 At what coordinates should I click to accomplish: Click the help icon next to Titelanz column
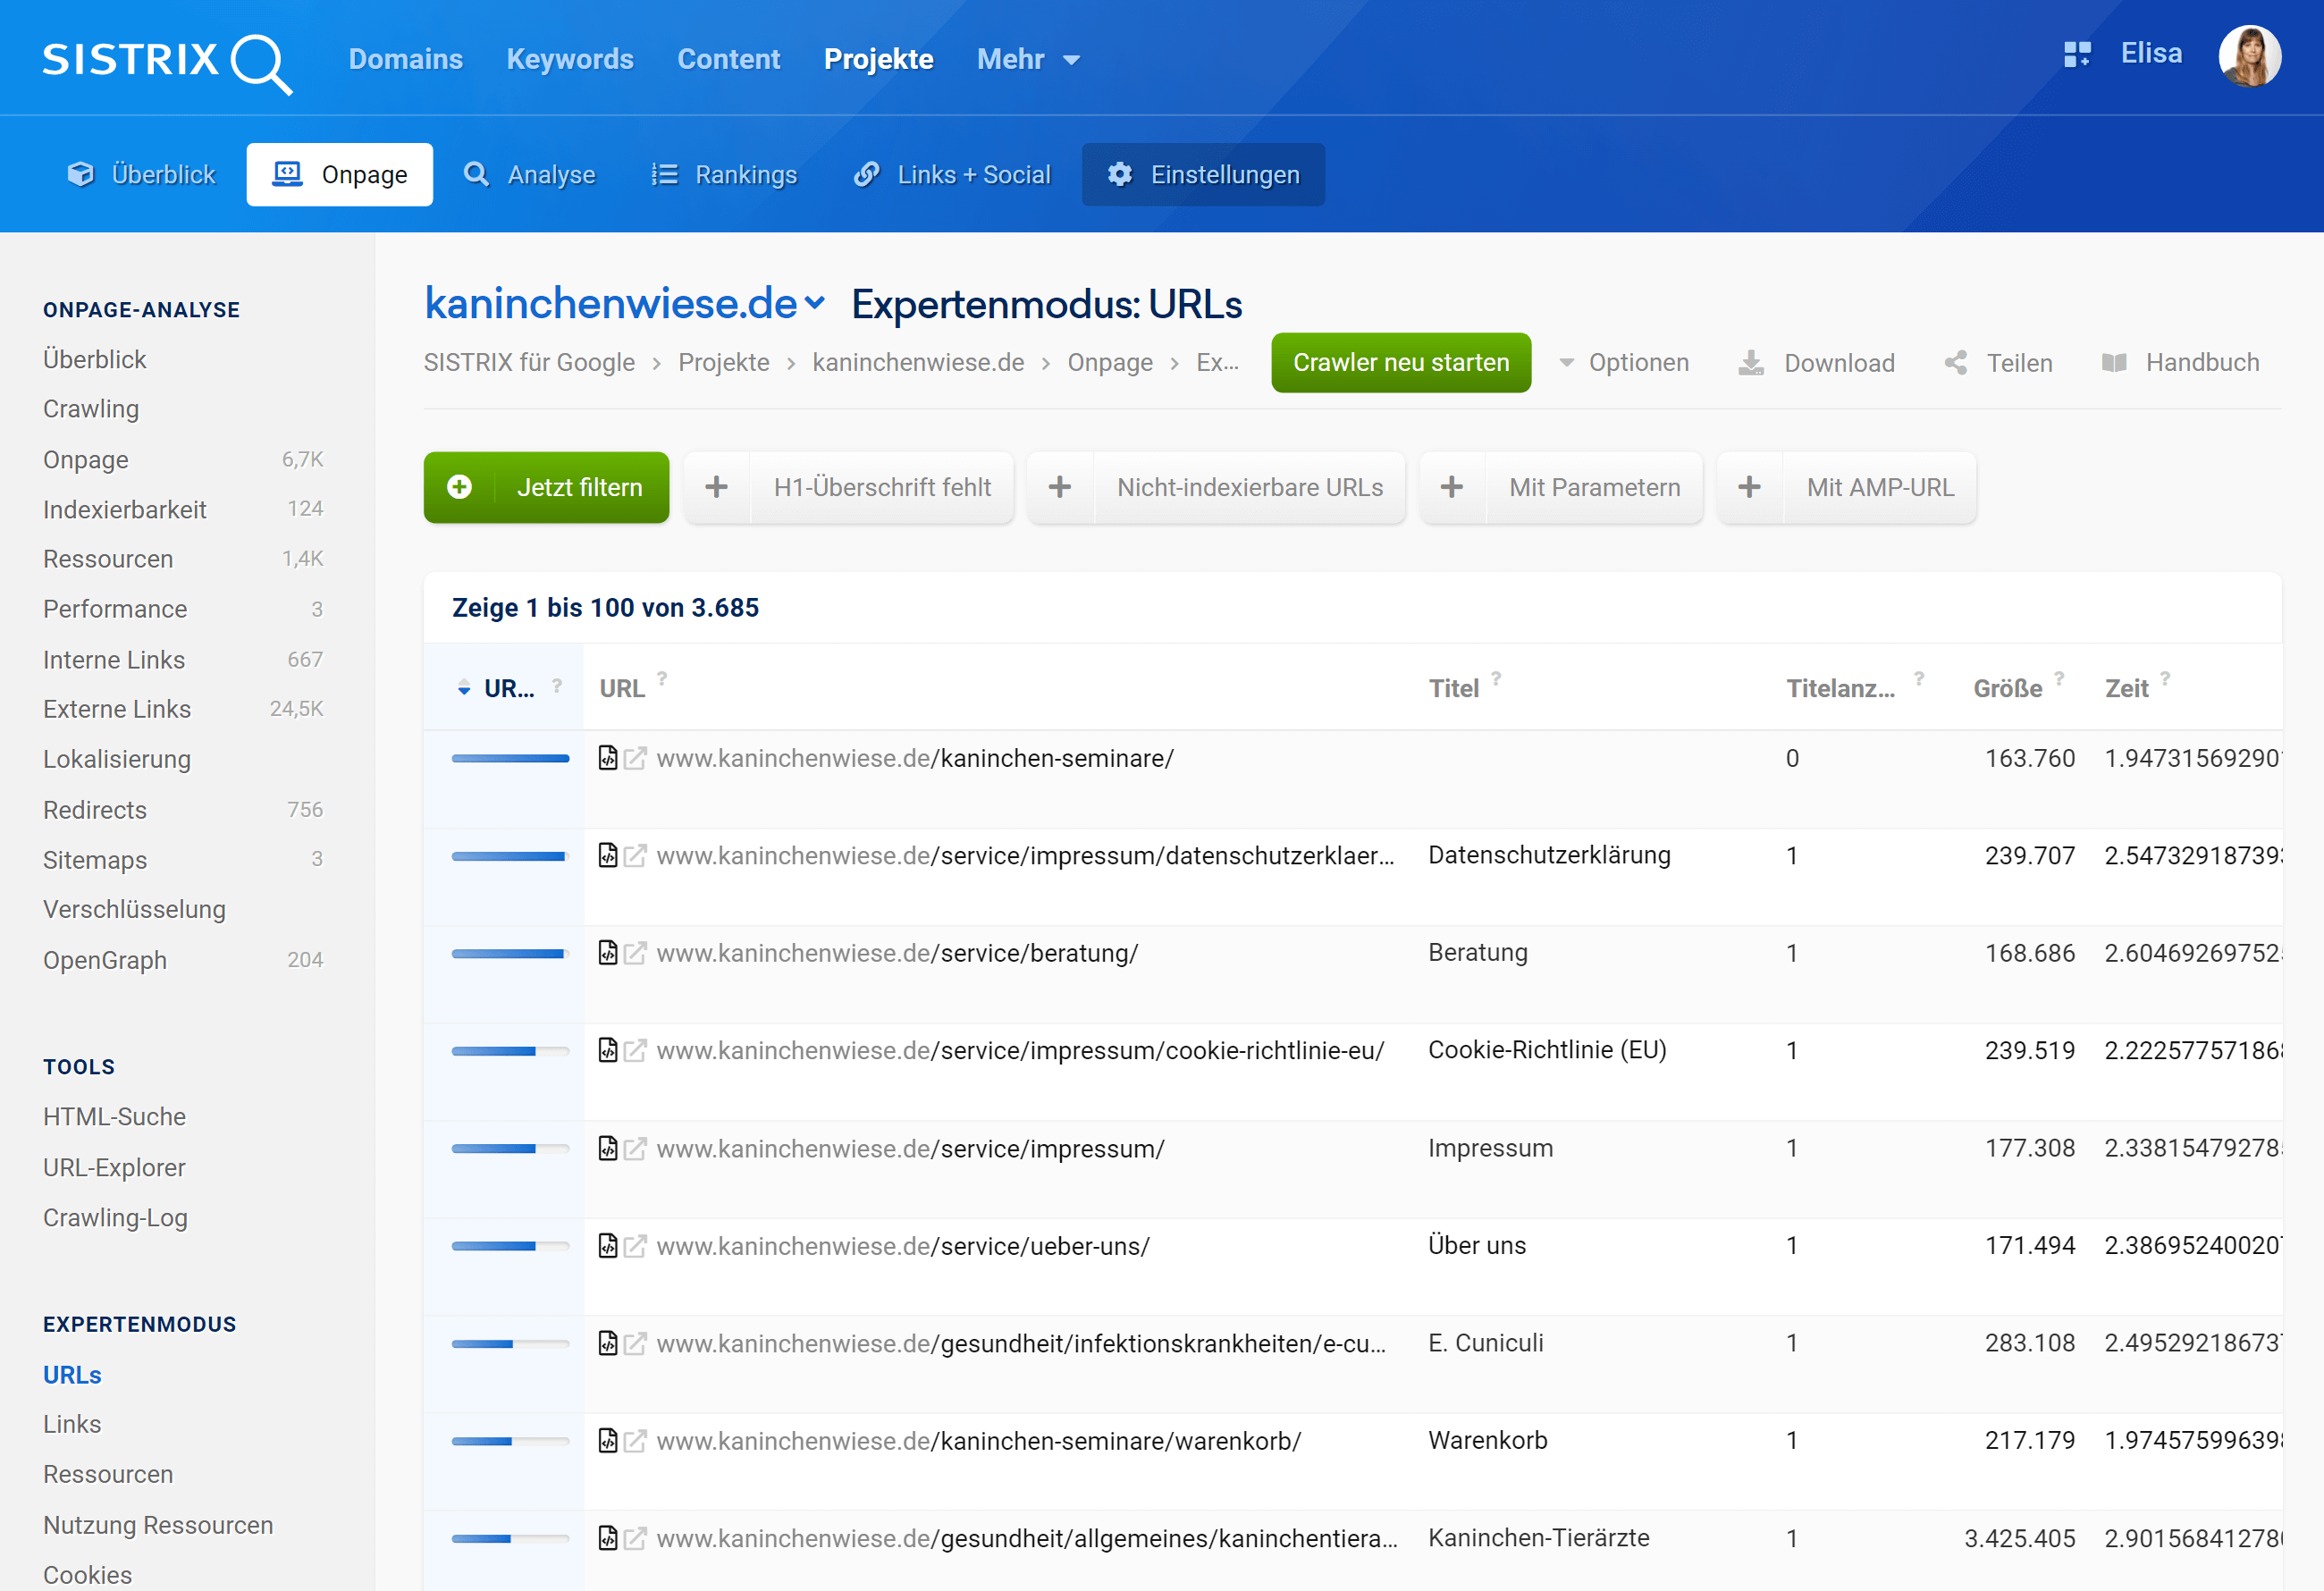(x=1919, y=678)
